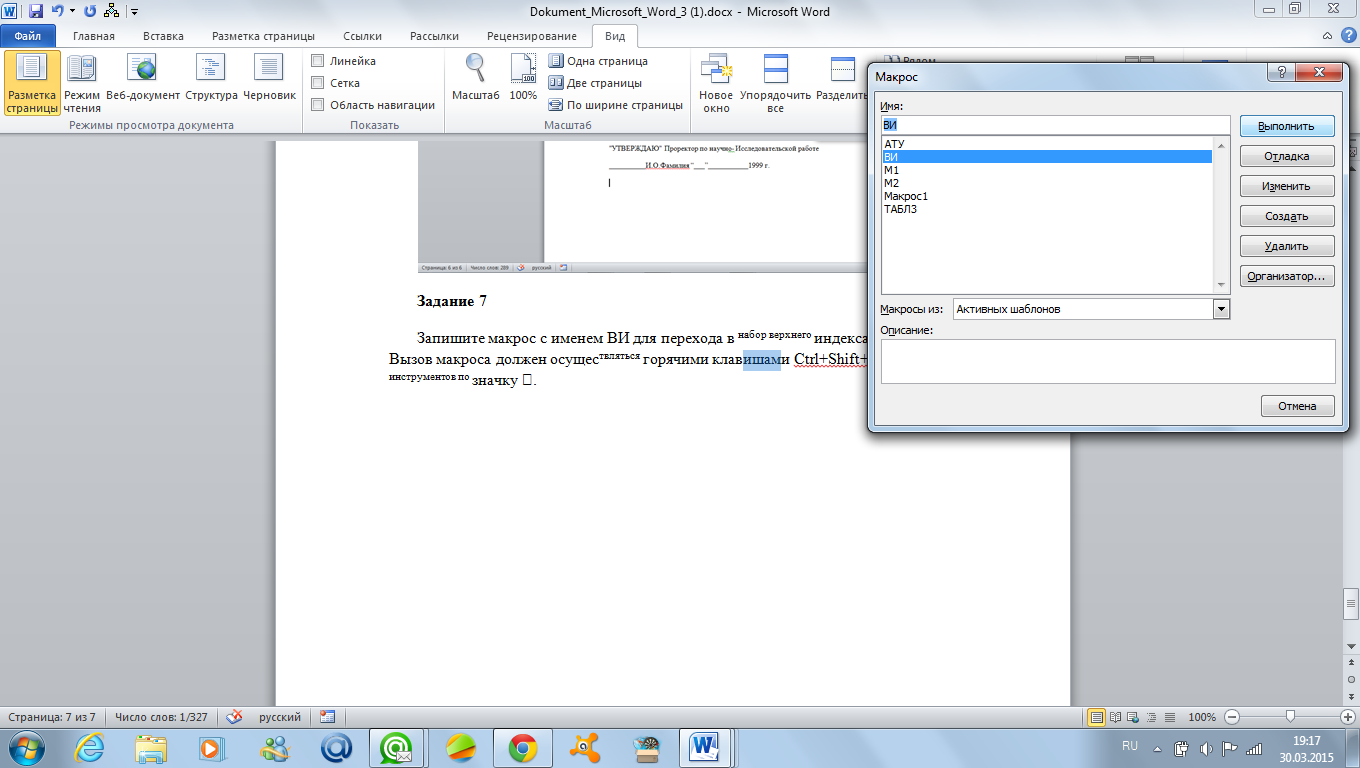This screenshot has height=768, width=1360.
Task: Open Full Screen Reading mode (Режим чтения)
Action: [82, 83]
